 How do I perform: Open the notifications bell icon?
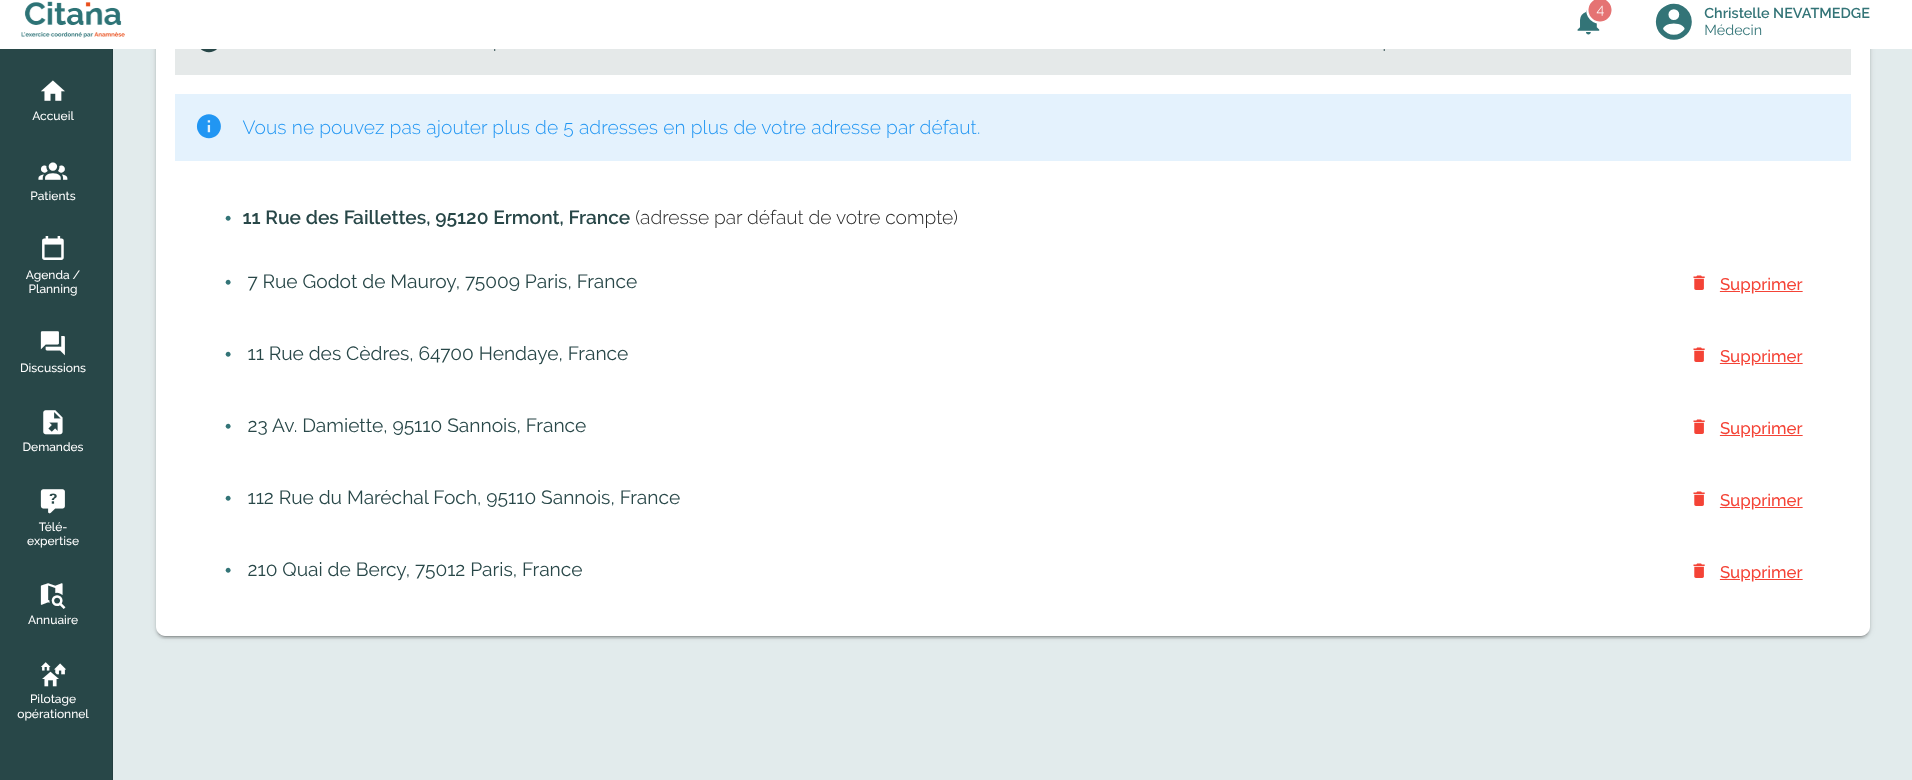1587,23
